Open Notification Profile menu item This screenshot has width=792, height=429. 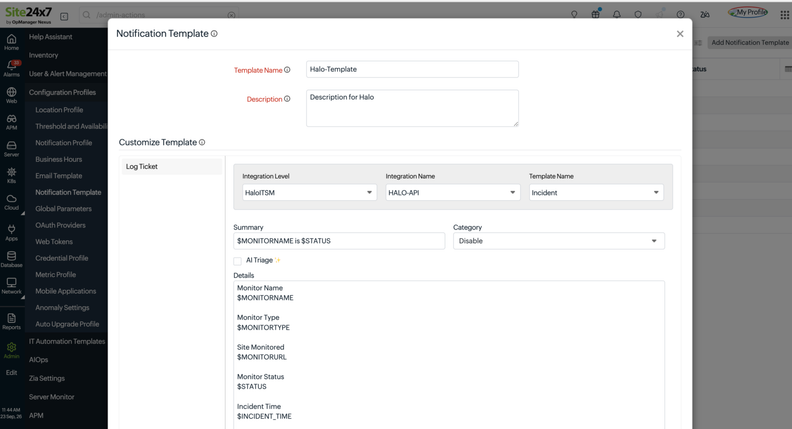point(64,142)
